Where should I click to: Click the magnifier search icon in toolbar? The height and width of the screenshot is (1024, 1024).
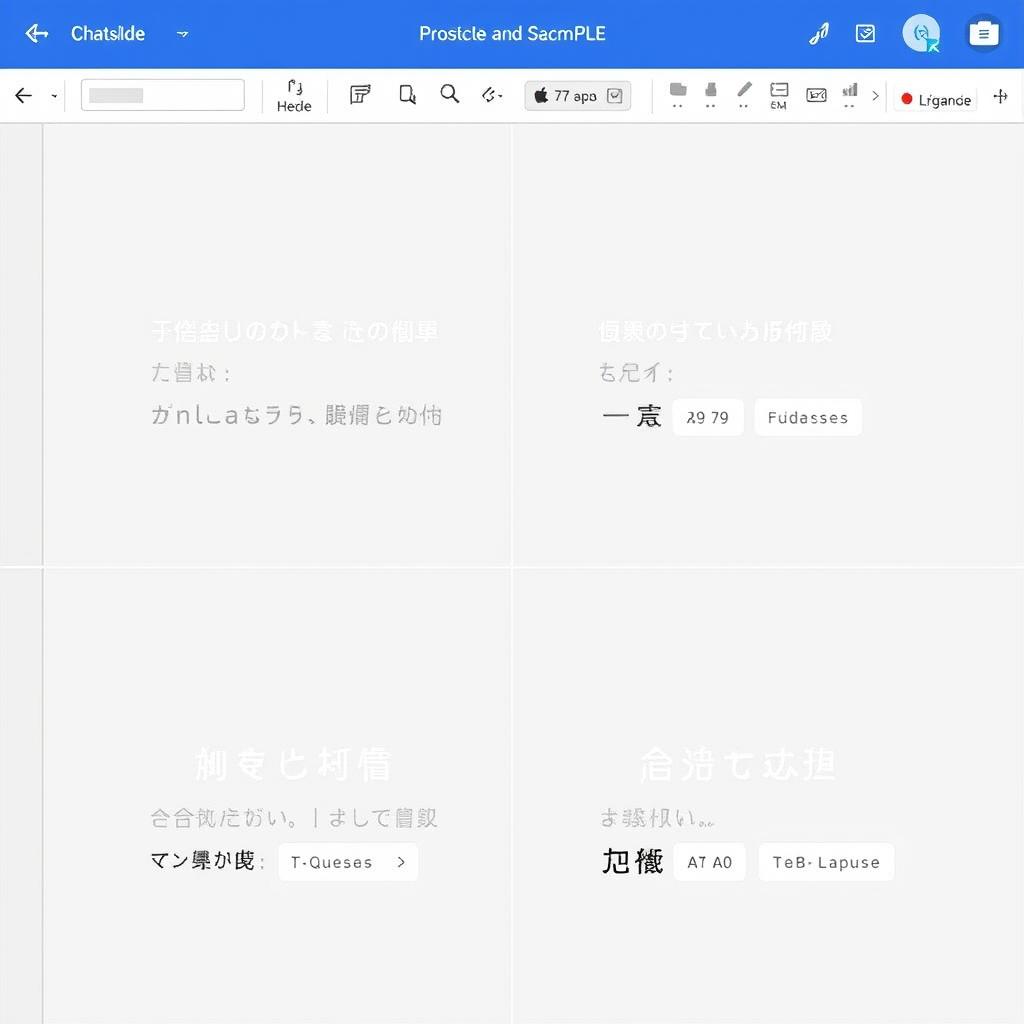tap(450, 94)
